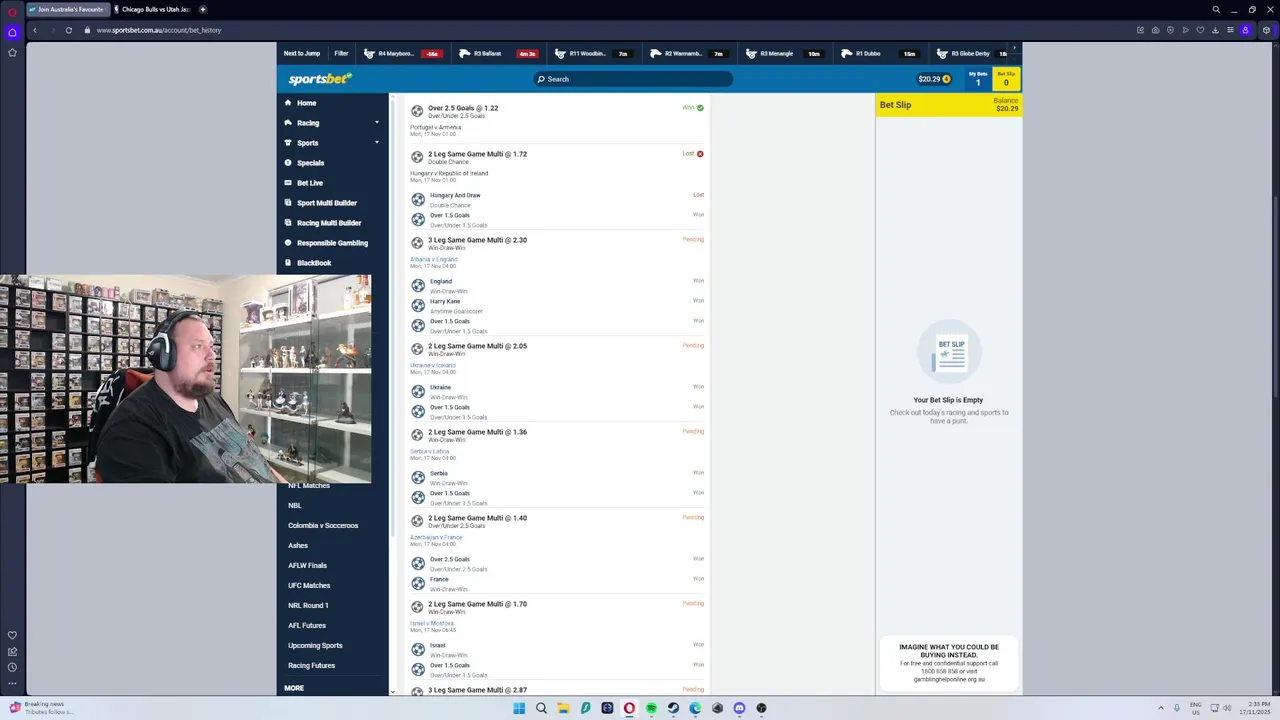
Task: Go back in browser history
Action: pyautogui.click(x=35, y=30)
